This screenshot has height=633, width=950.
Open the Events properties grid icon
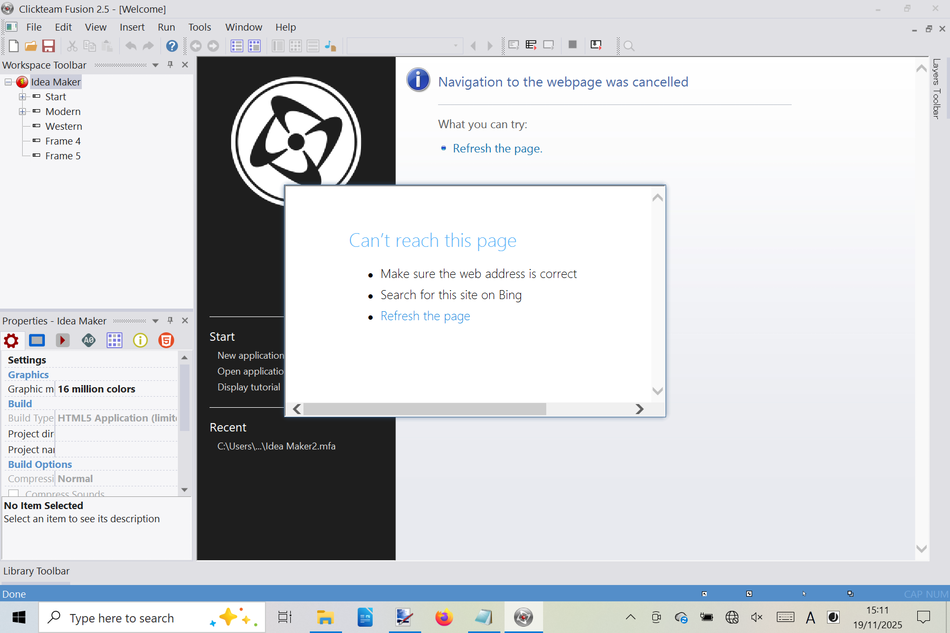point(114,341)
